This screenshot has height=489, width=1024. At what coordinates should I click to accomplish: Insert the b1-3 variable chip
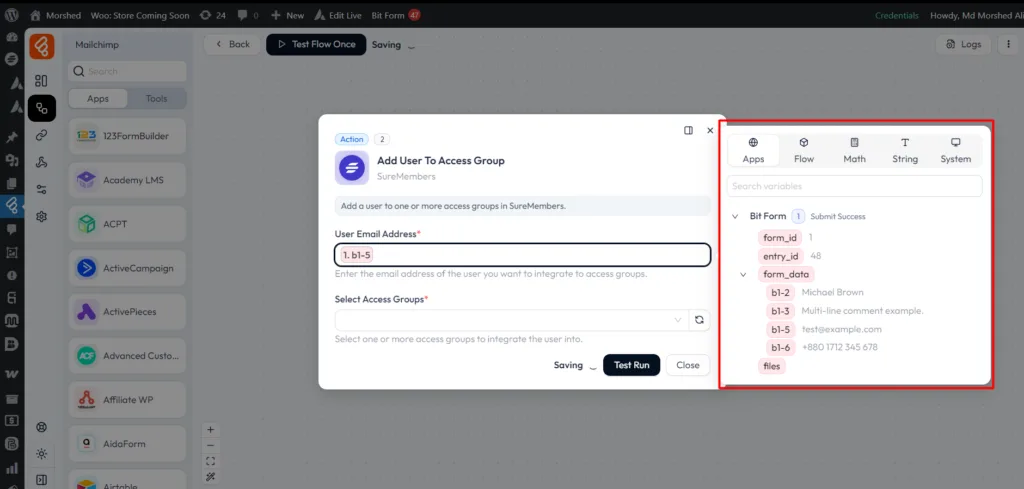780,311
